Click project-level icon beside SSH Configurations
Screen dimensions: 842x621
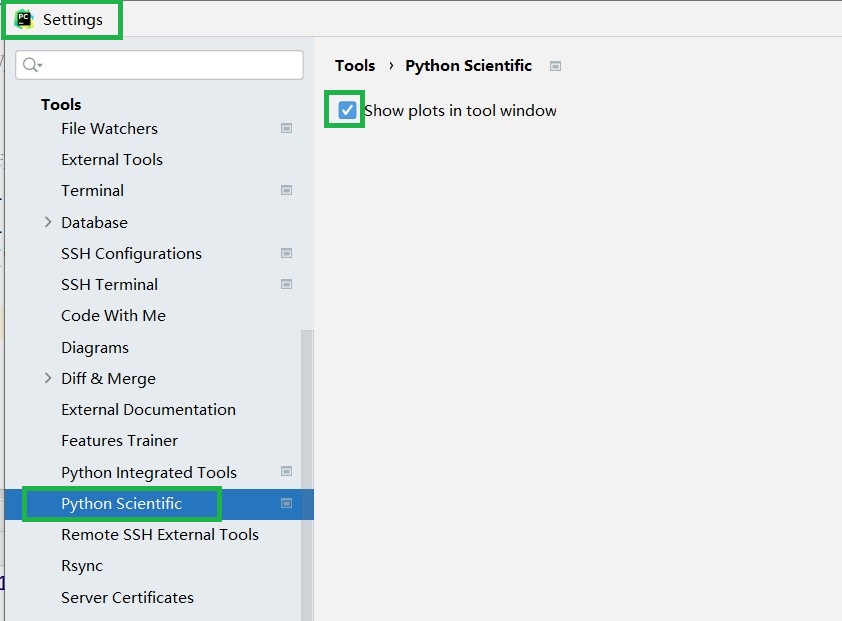pos(286,253)
